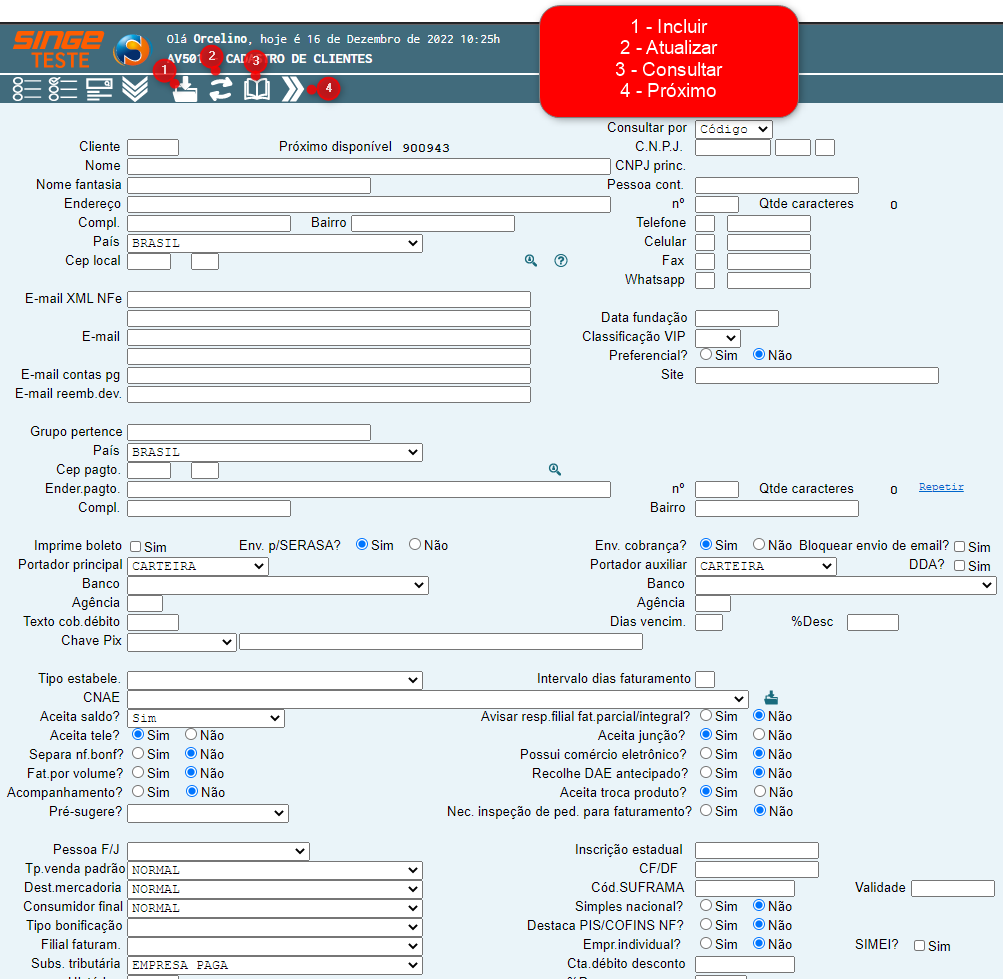
Task: Click the double down-chevrons toolbar icon
Action: (135, 89)
